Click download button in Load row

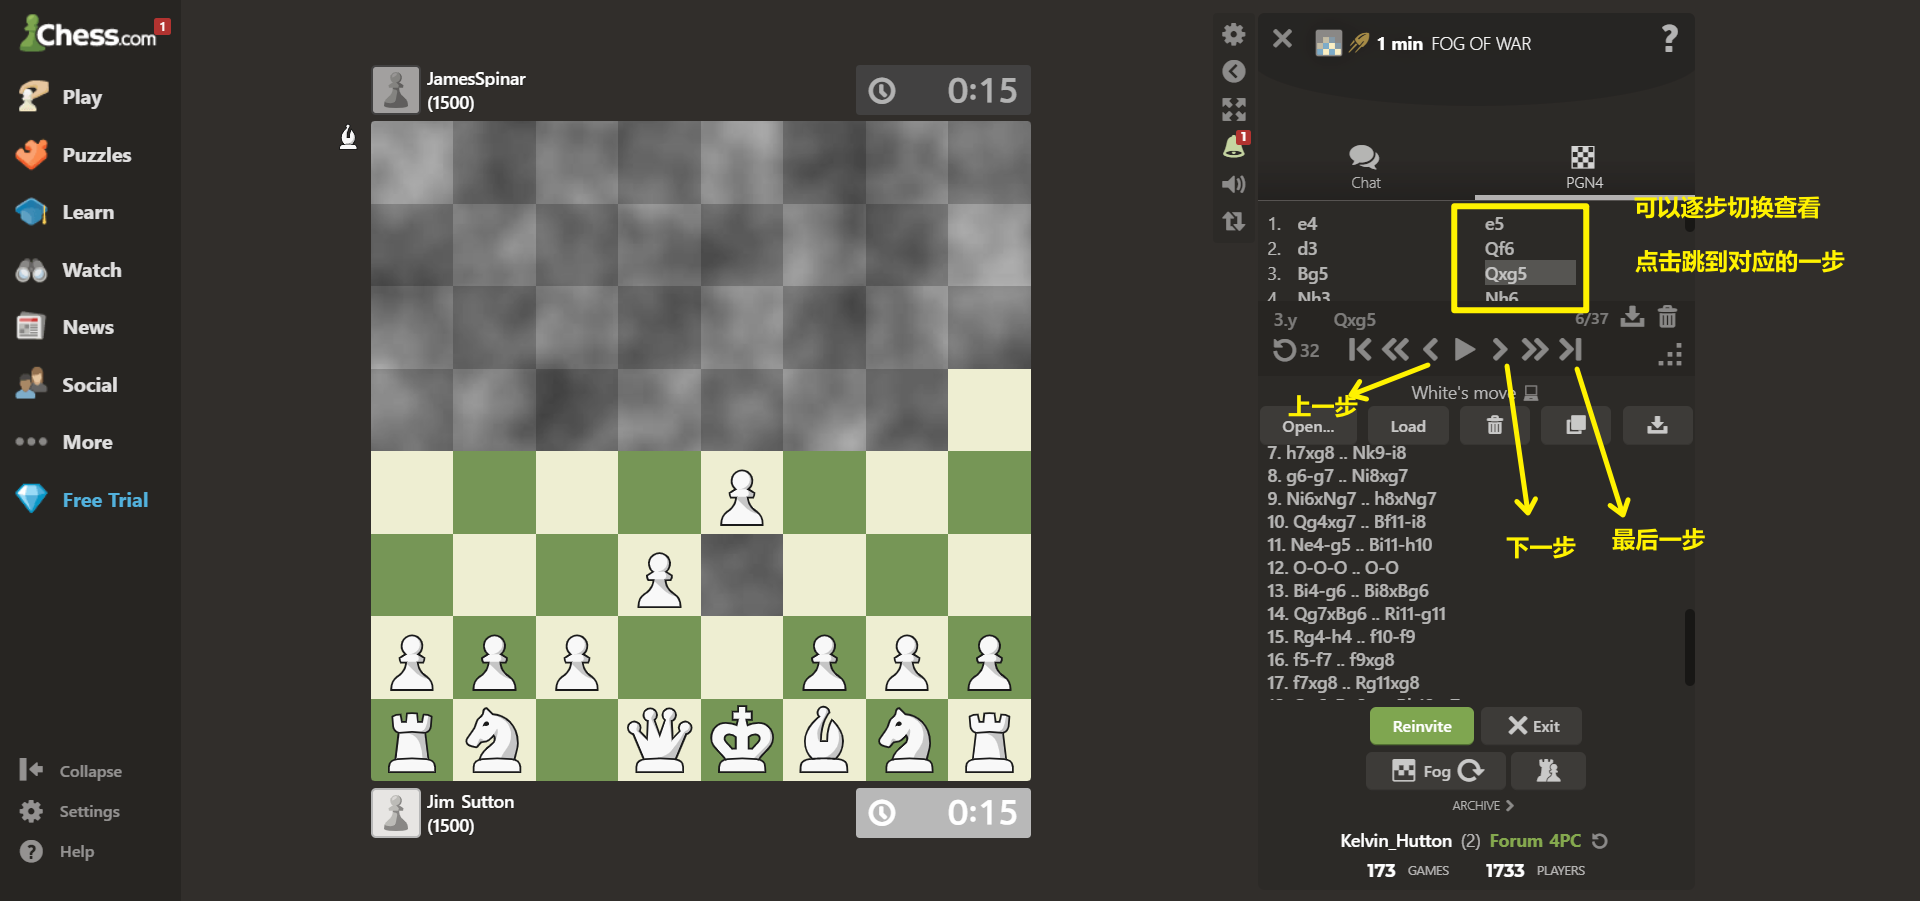pos(1657,426)
